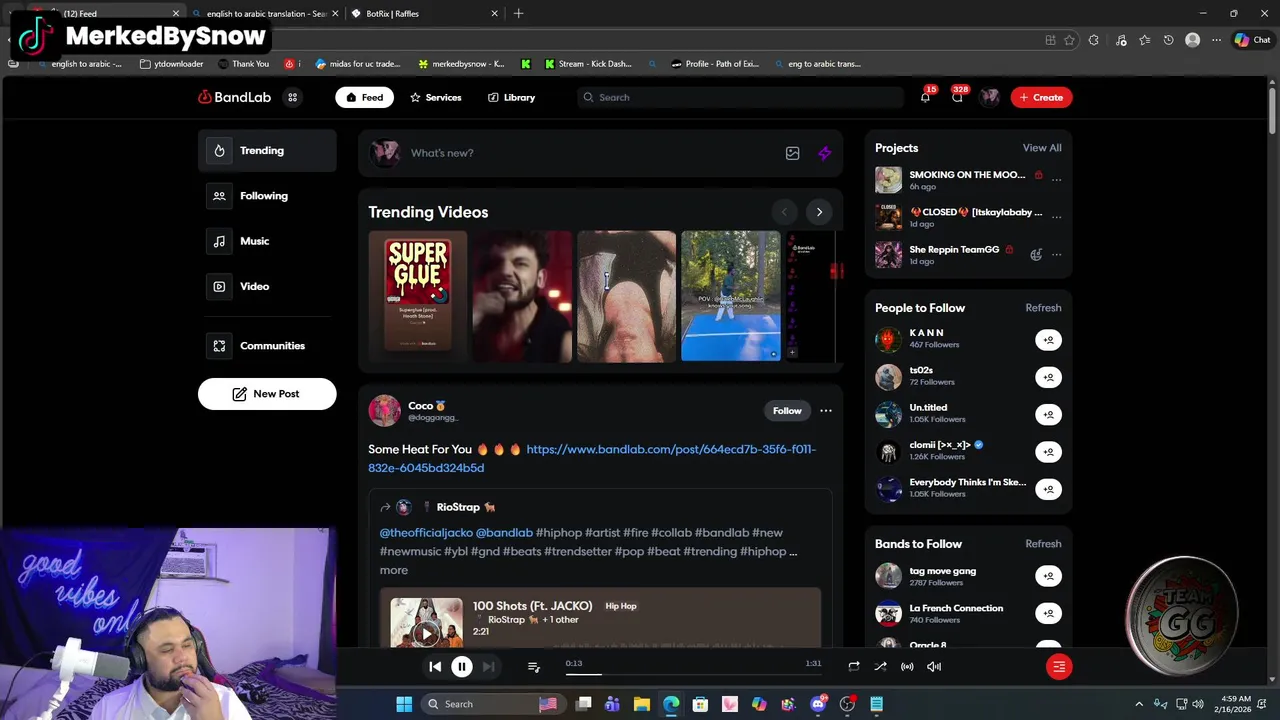This screenshot has height=720, width=1280.
Task: Skip to previous track in player
Action: [435, 667]
